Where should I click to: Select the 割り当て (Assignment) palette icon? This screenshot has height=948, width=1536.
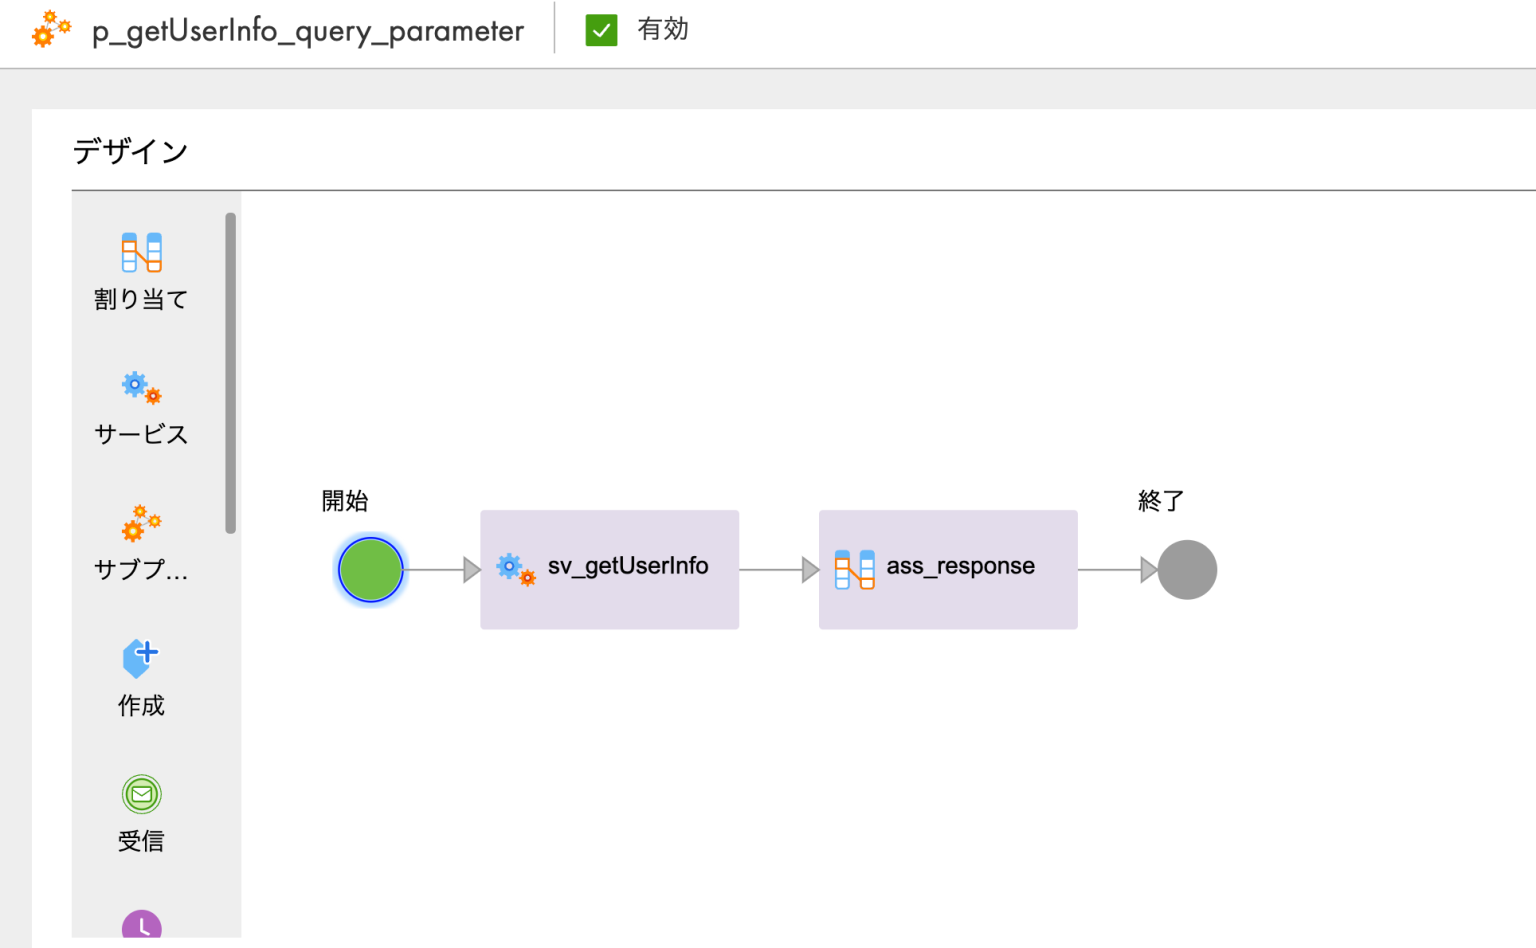point(140,253)
